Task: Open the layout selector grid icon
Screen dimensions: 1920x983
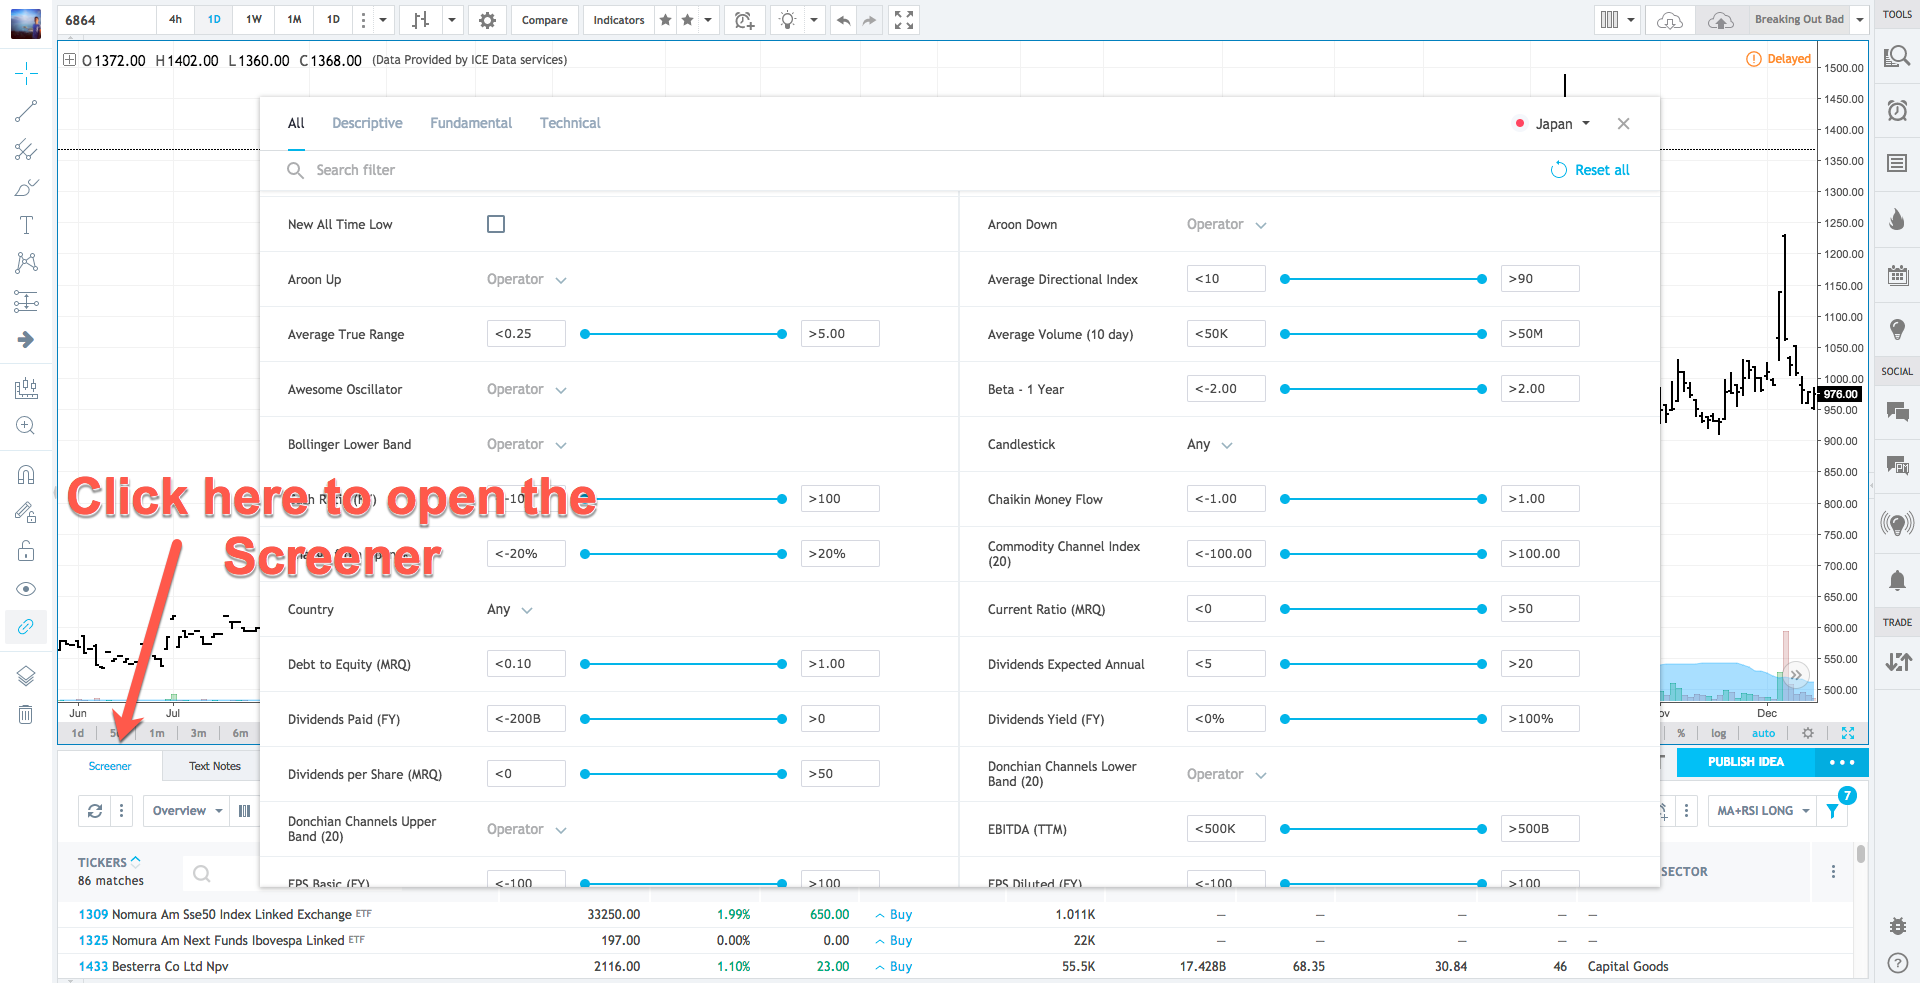Action: (1609, 20)
